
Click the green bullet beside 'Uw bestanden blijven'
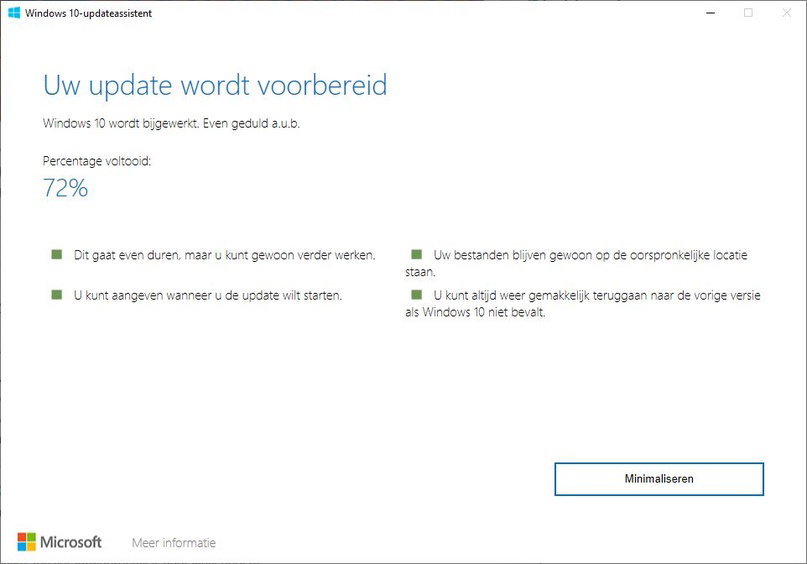point(416,254)
